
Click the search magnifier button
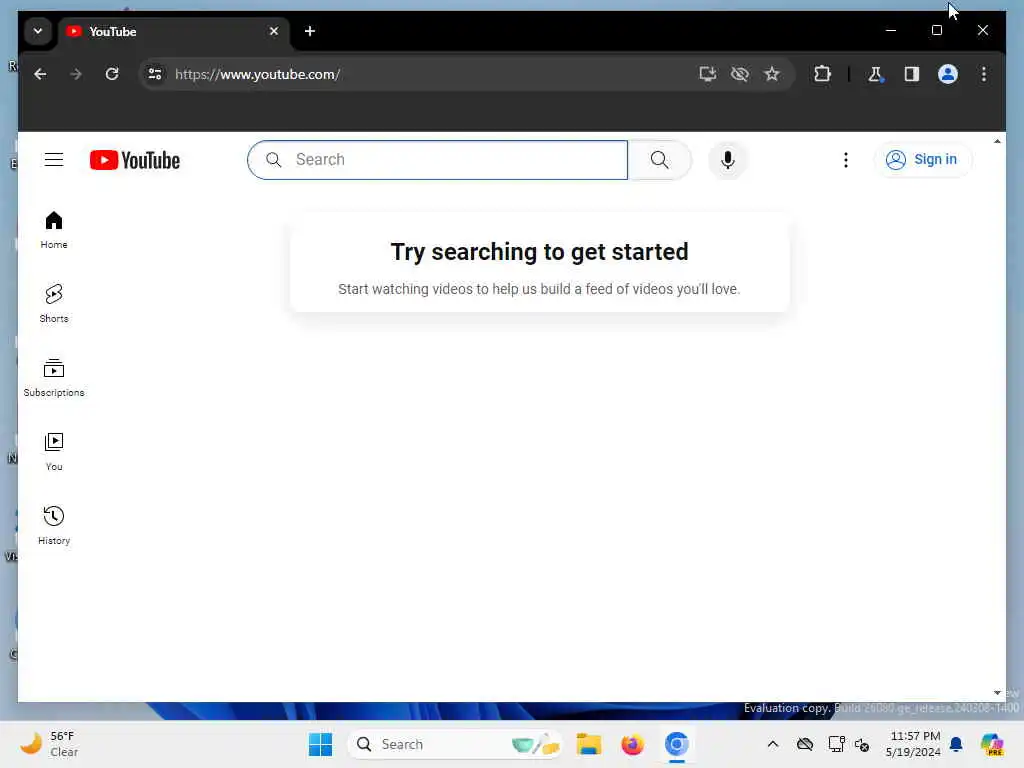click(x=660, y=159)
